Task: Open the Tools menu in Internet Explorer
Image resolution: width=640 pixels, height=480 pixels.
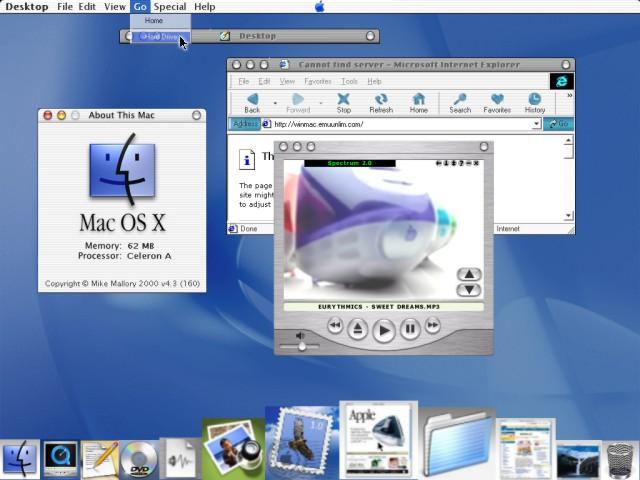Action: (349, 81)
